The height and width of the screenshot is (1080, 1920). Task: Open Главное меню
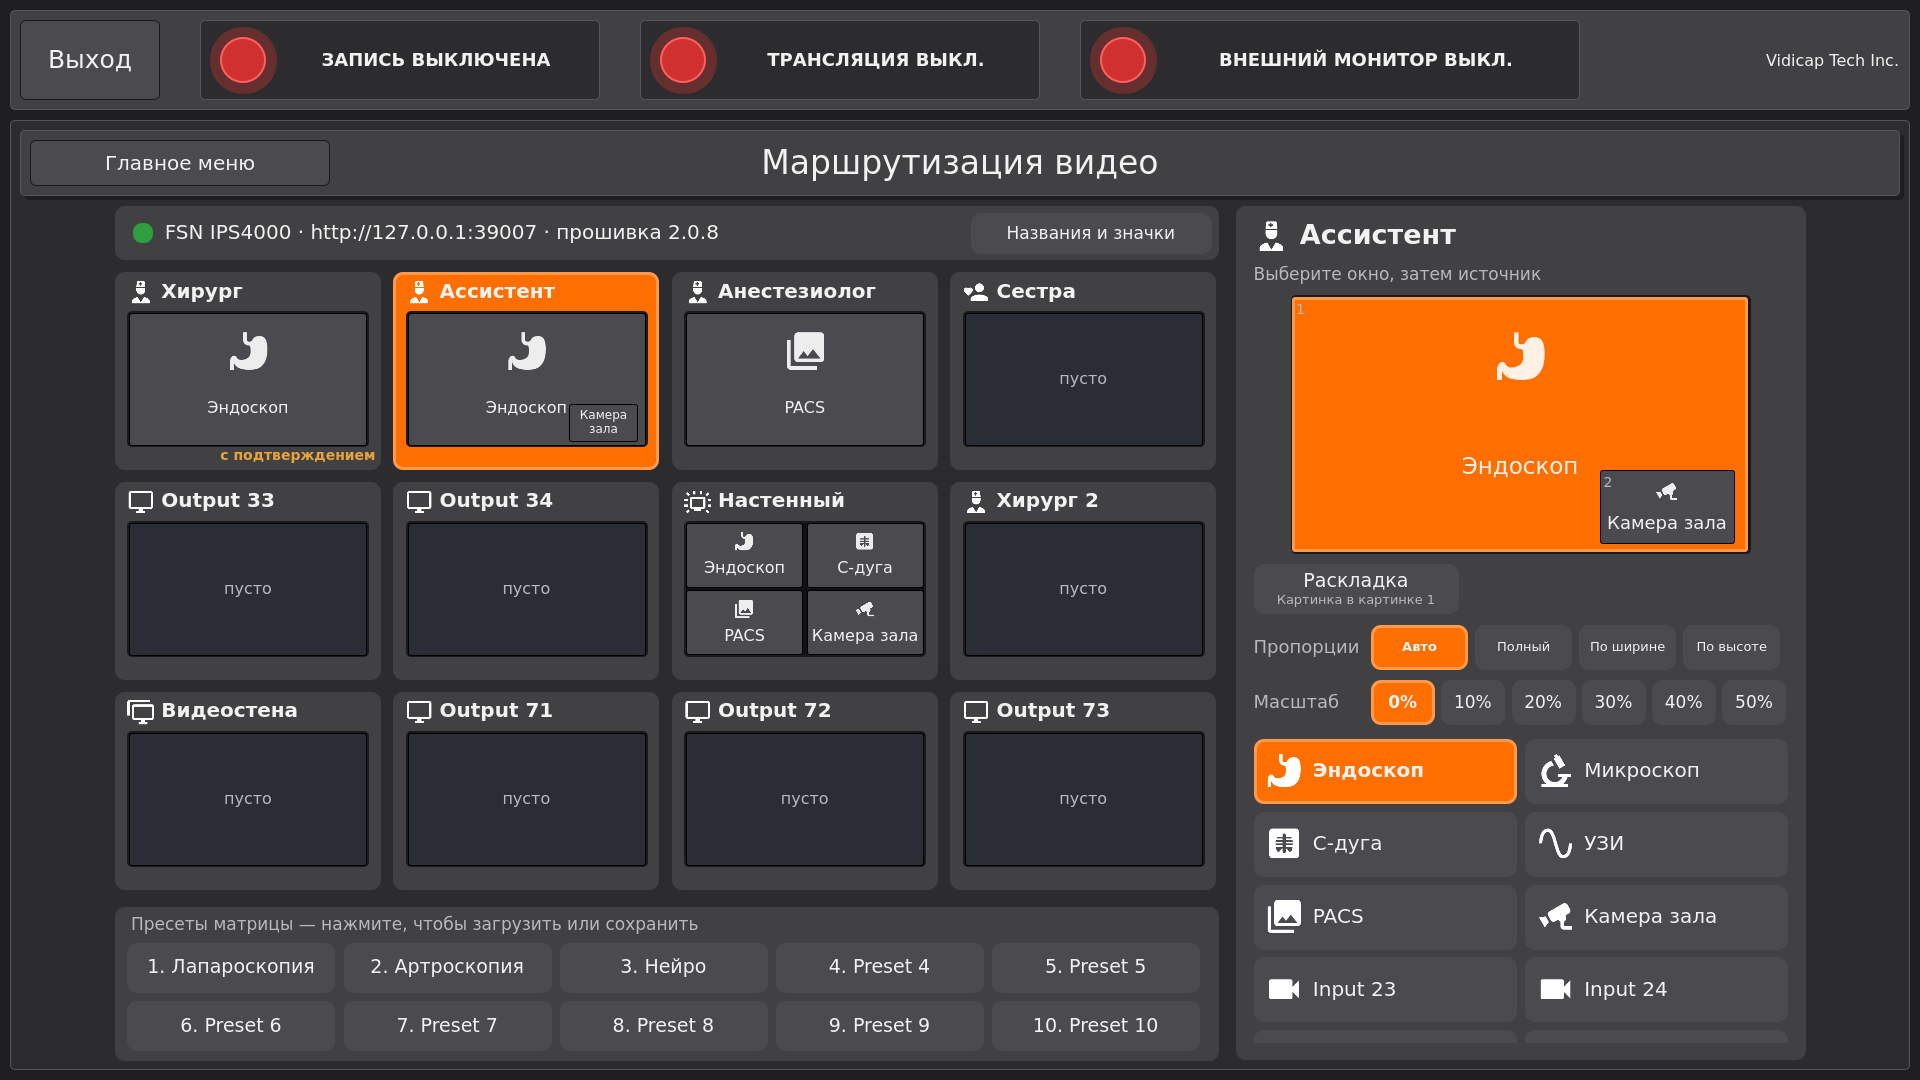180,163
